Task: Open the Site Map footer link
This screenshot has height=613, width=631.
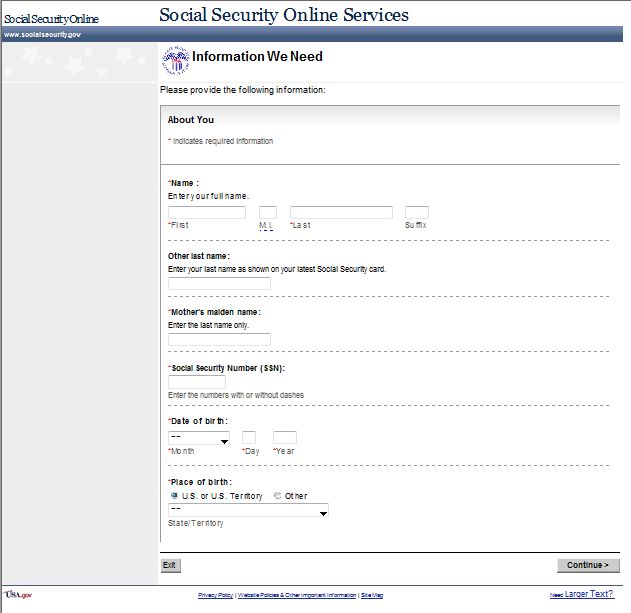Action: pyautogui.click(x=372, y=595)
